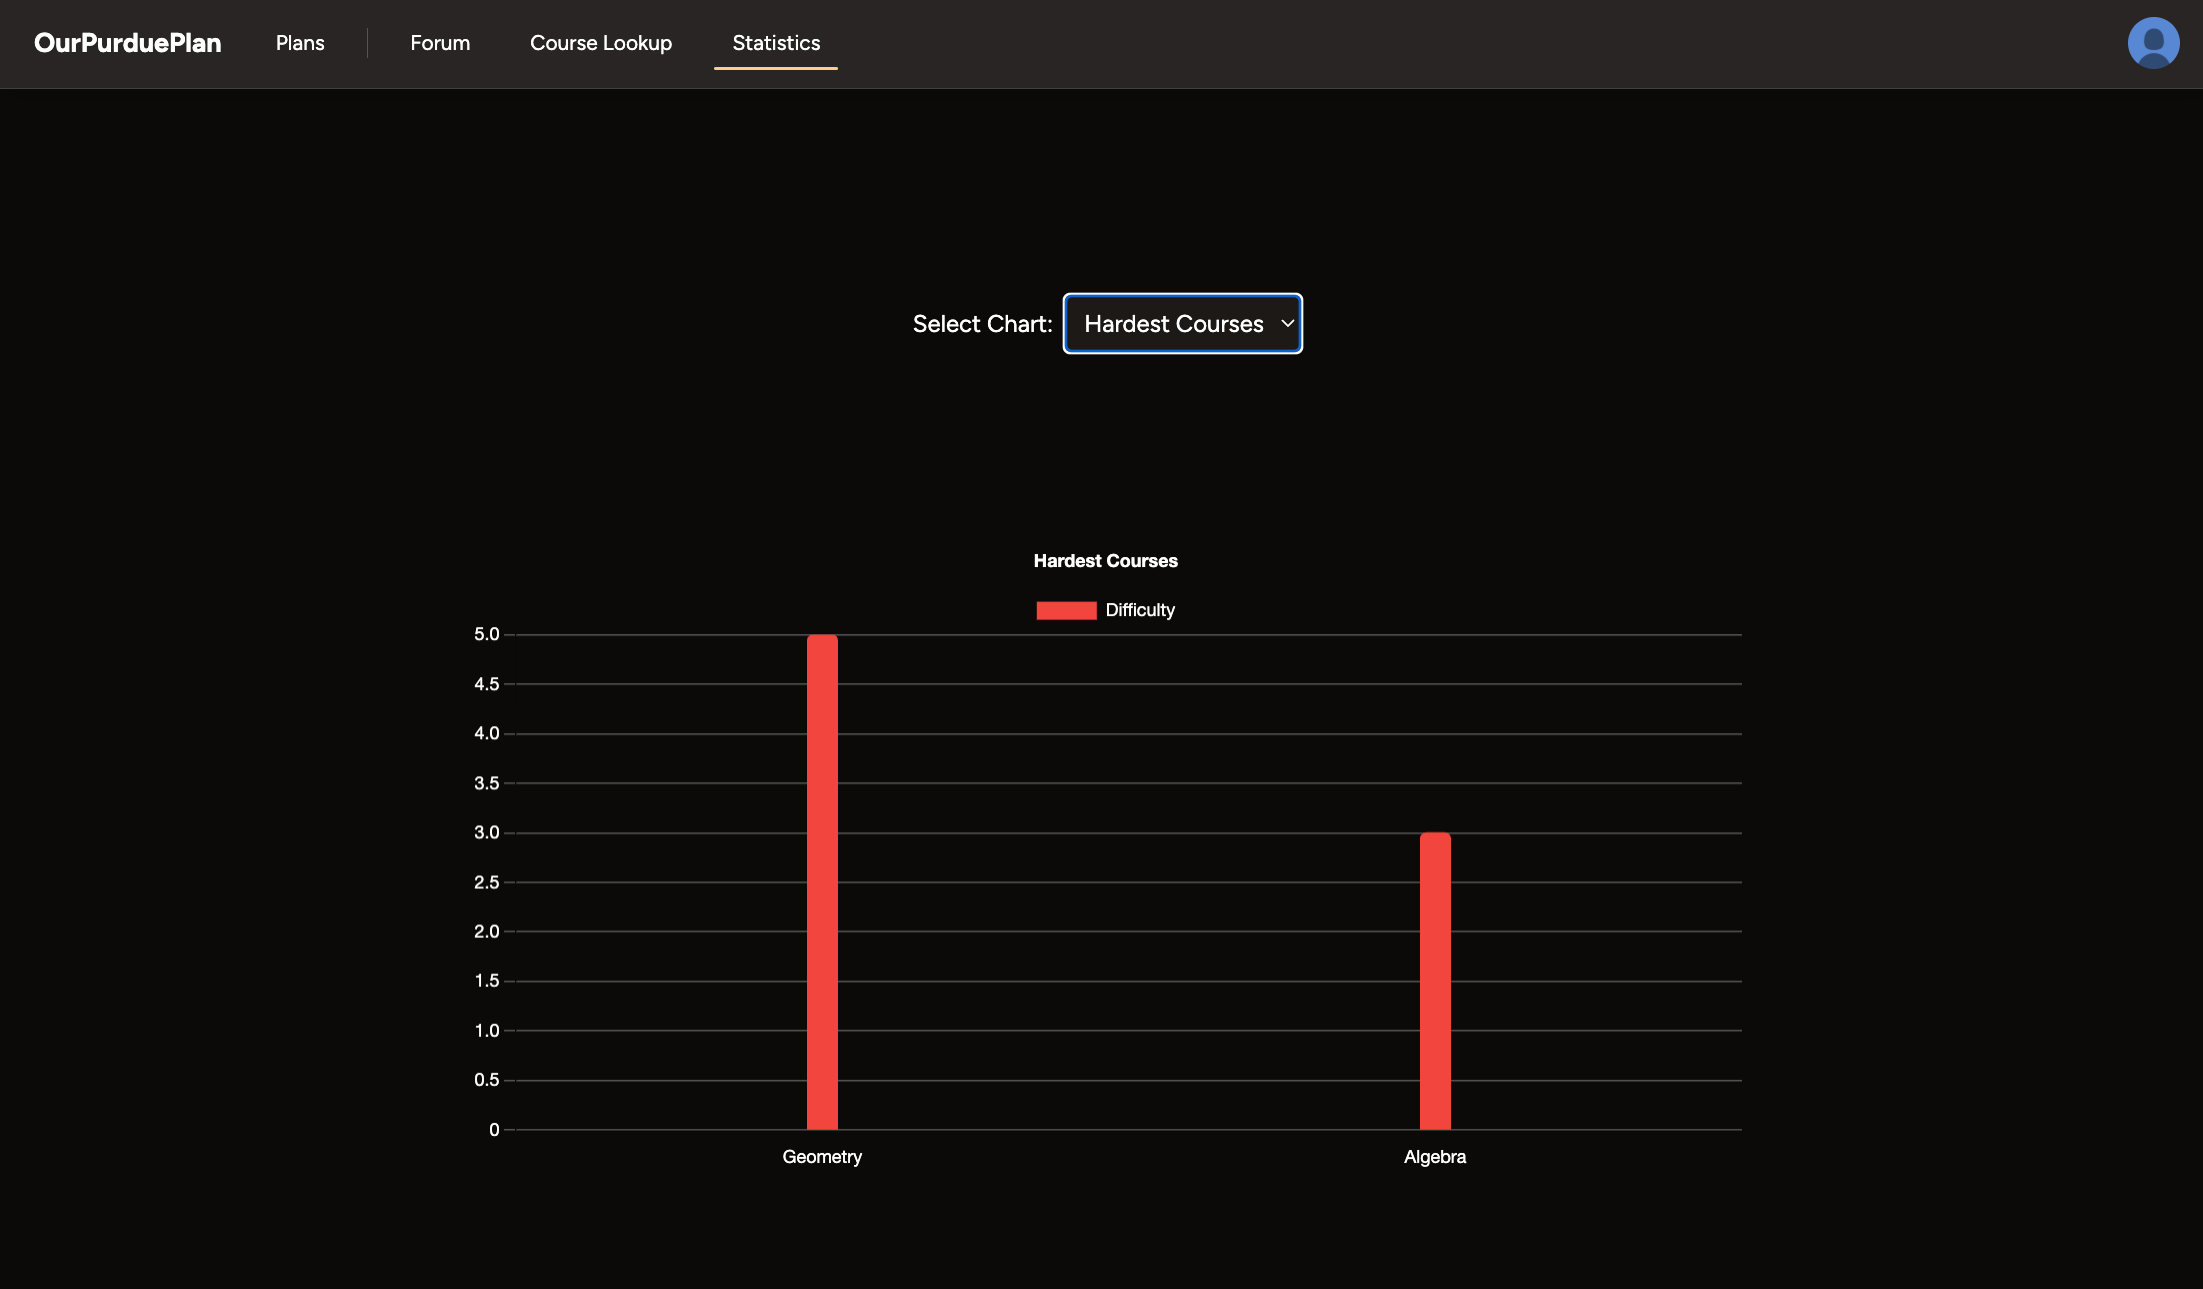Toggle the Difficulty legend red swatch

1066,610
